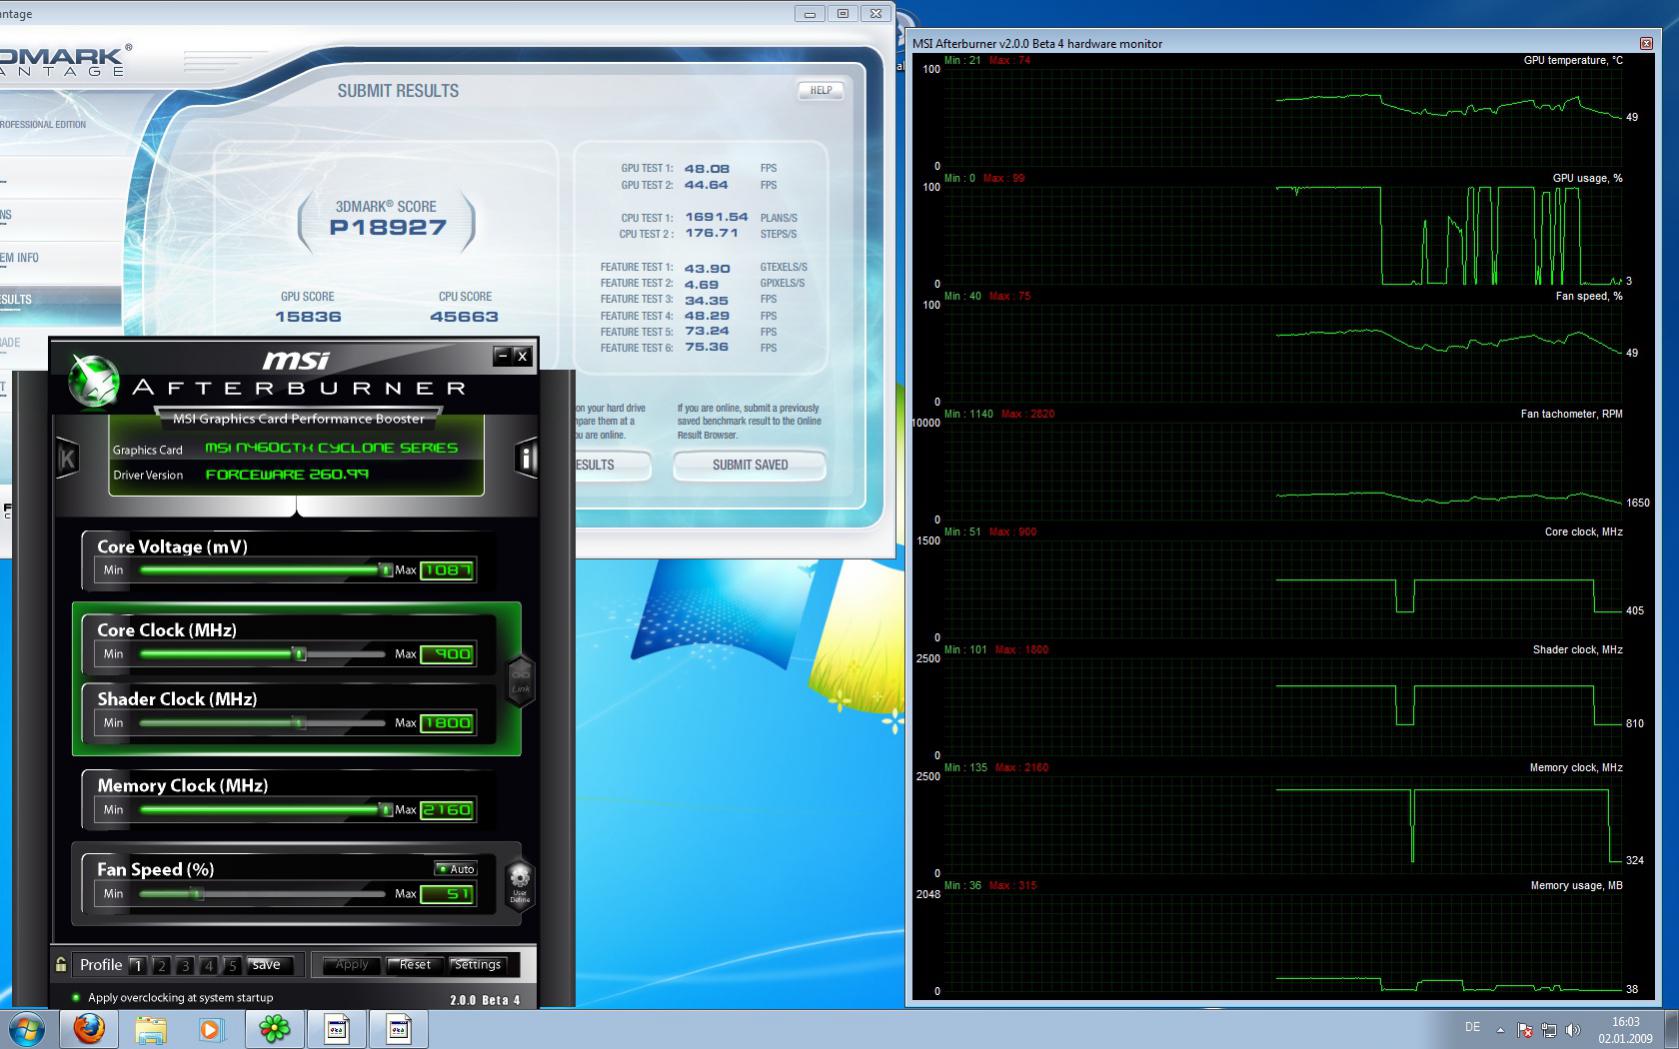This screenshot has height=1049, width=1679.
Task: Open the Windows Start menu
Action: [27, 1029]
